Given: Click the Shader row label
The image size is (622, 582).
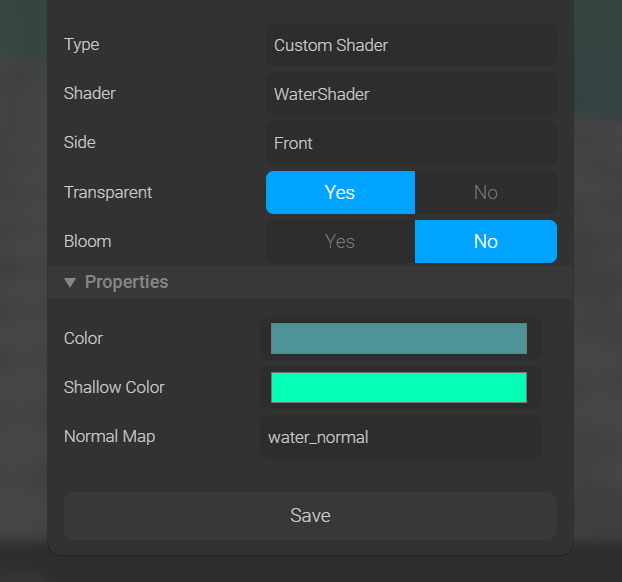Looking at the screenshot, I should [89, 94].
